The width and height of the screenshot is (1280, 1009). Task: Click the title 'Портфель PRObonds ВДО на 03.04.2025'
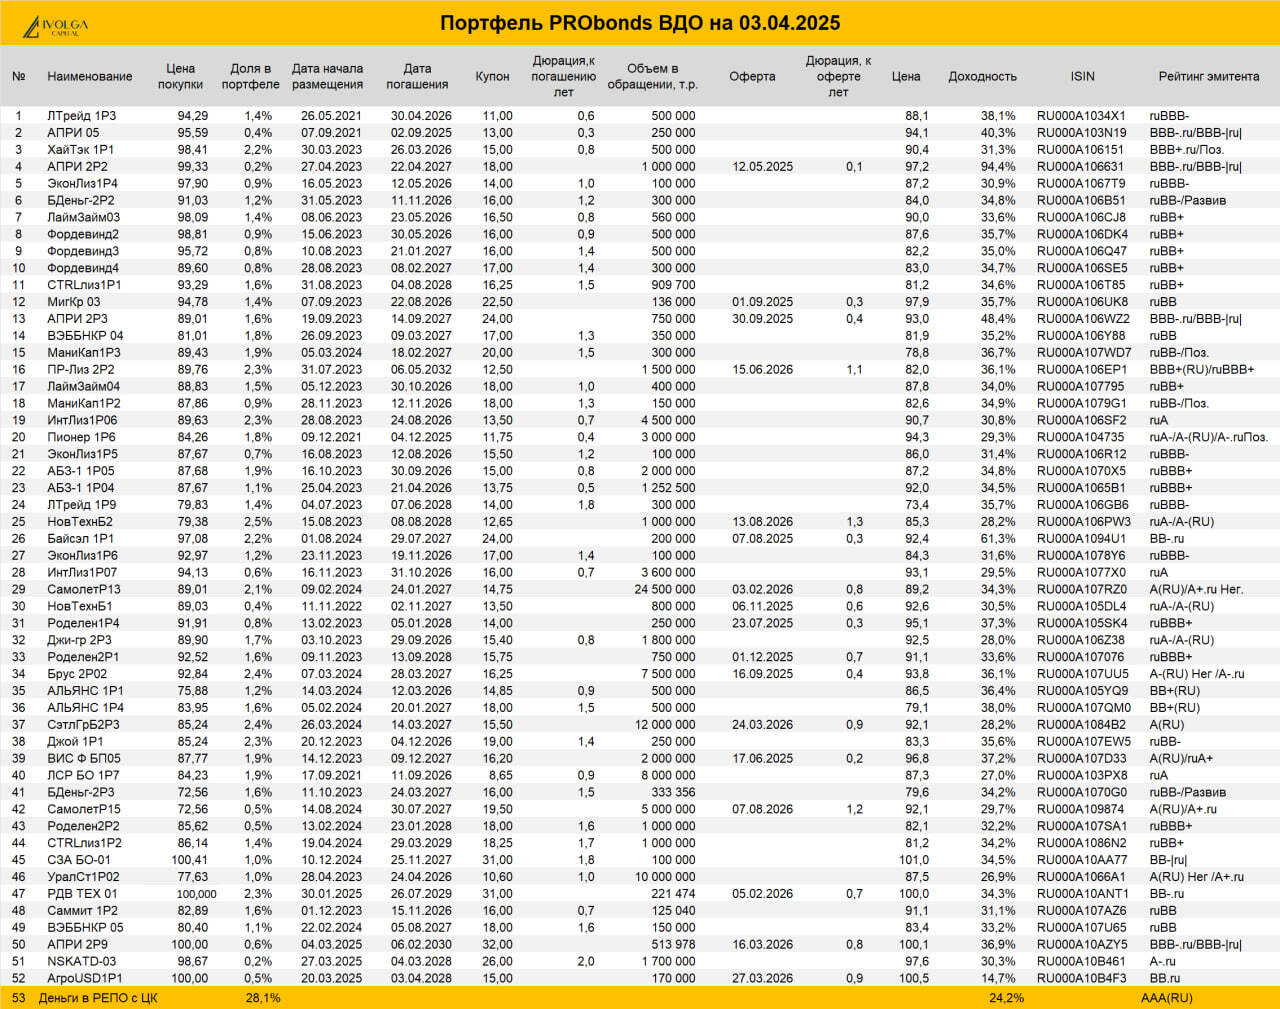pyautogui.click(x=640, y=23)
